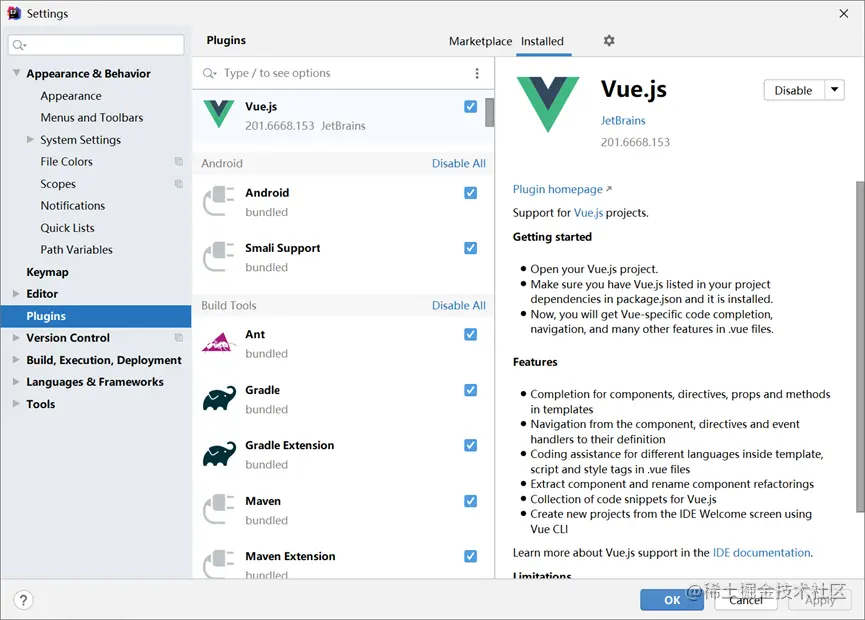Click the Cancel button

746,600
